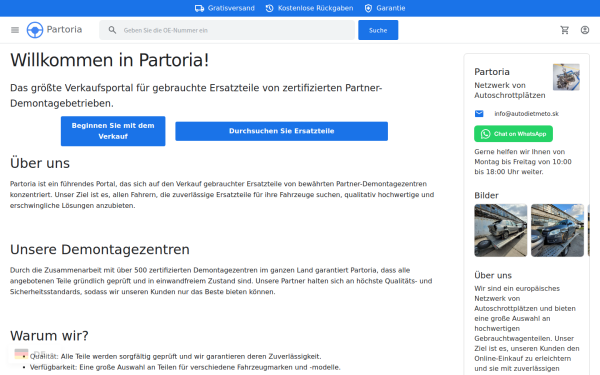600x375 pixels.
Task: Click the Kostenlose Rückgaben clock icon
Action: click(x=269, y=8)
